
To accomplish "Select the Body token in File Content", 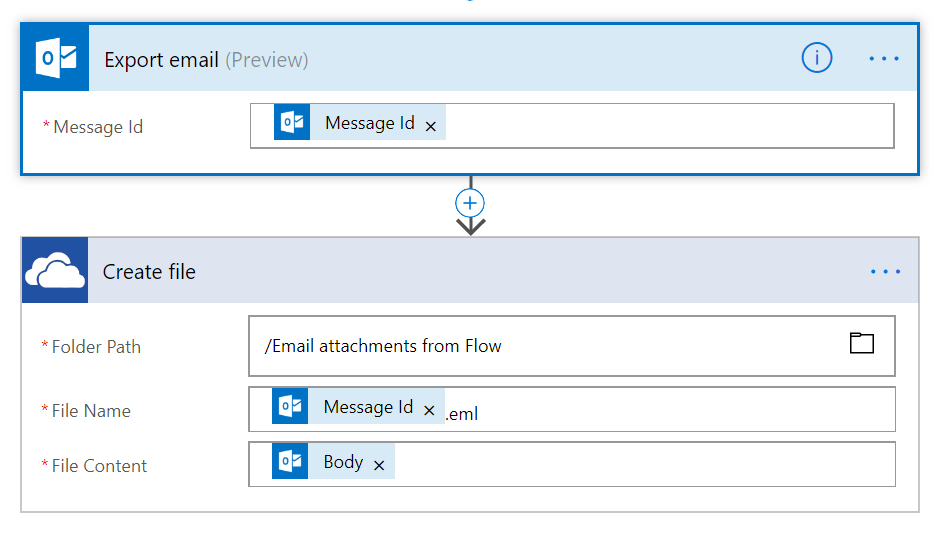I will [x=343, y=463].
